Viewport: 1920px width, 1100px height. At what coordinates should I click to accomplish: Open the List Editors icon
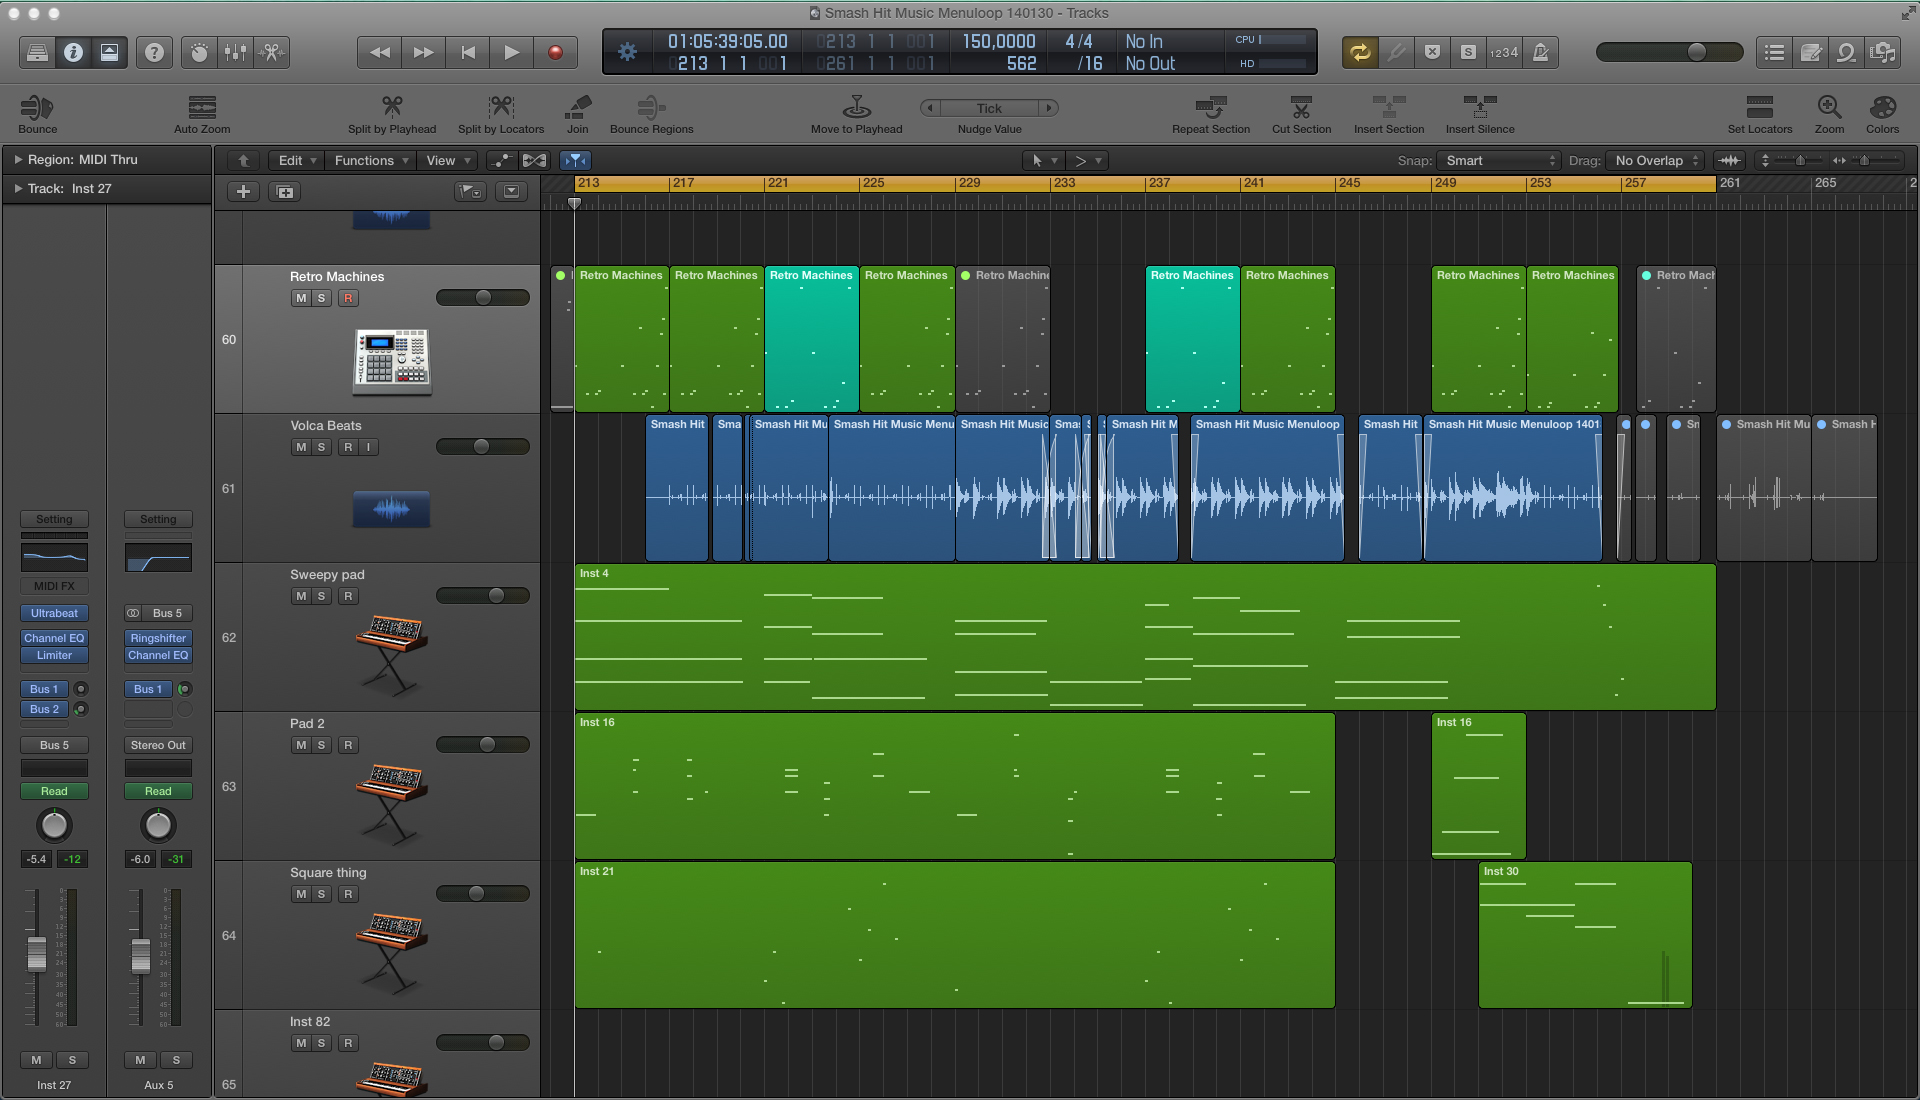1775,52
